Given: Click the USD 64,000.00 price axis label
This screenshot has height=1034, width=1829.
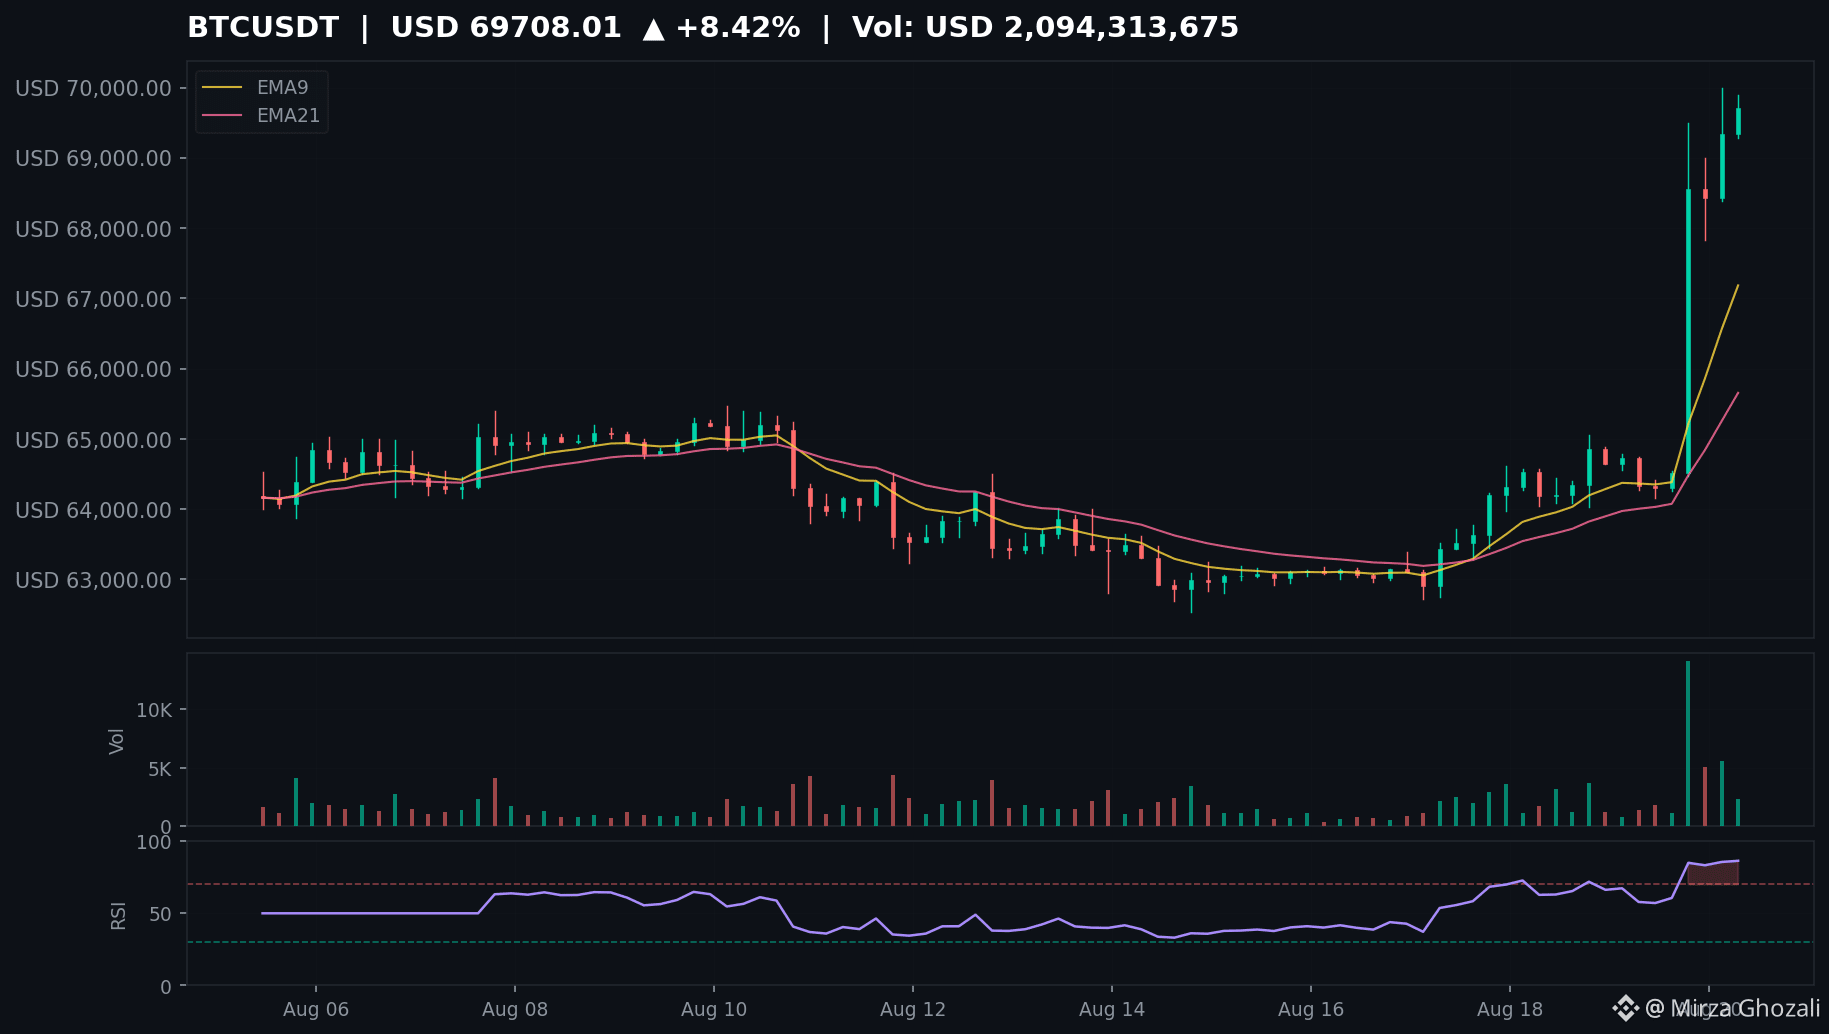Looking at the screenshot, I should 93,510.
